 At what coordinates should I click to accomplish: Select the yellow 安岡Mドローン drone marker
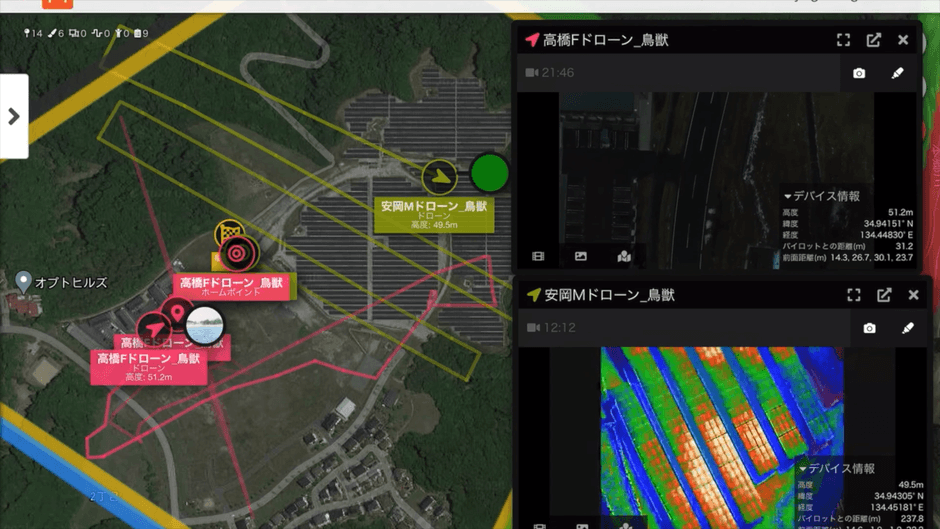[439, 177]
